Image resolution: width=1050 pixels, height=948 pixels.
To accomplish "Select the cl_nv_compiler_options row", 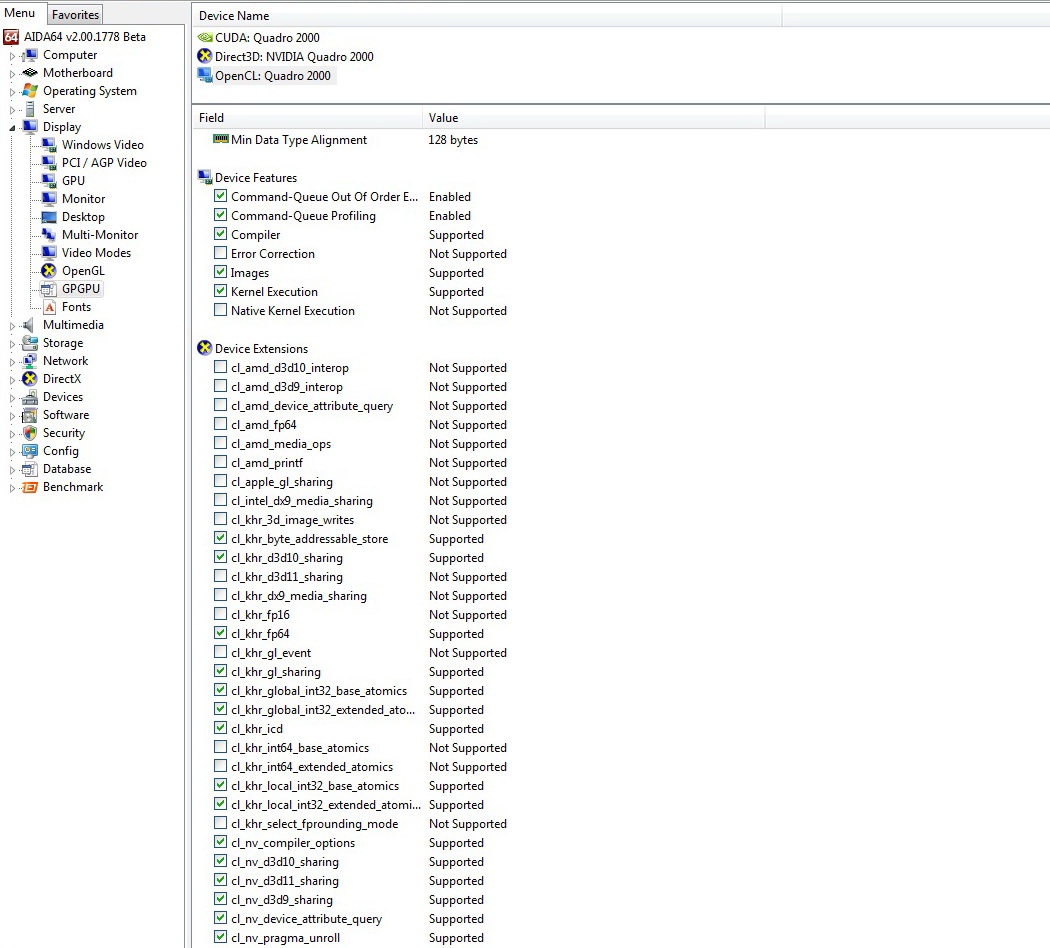I will pyautogui.click(x=293, y=843).
